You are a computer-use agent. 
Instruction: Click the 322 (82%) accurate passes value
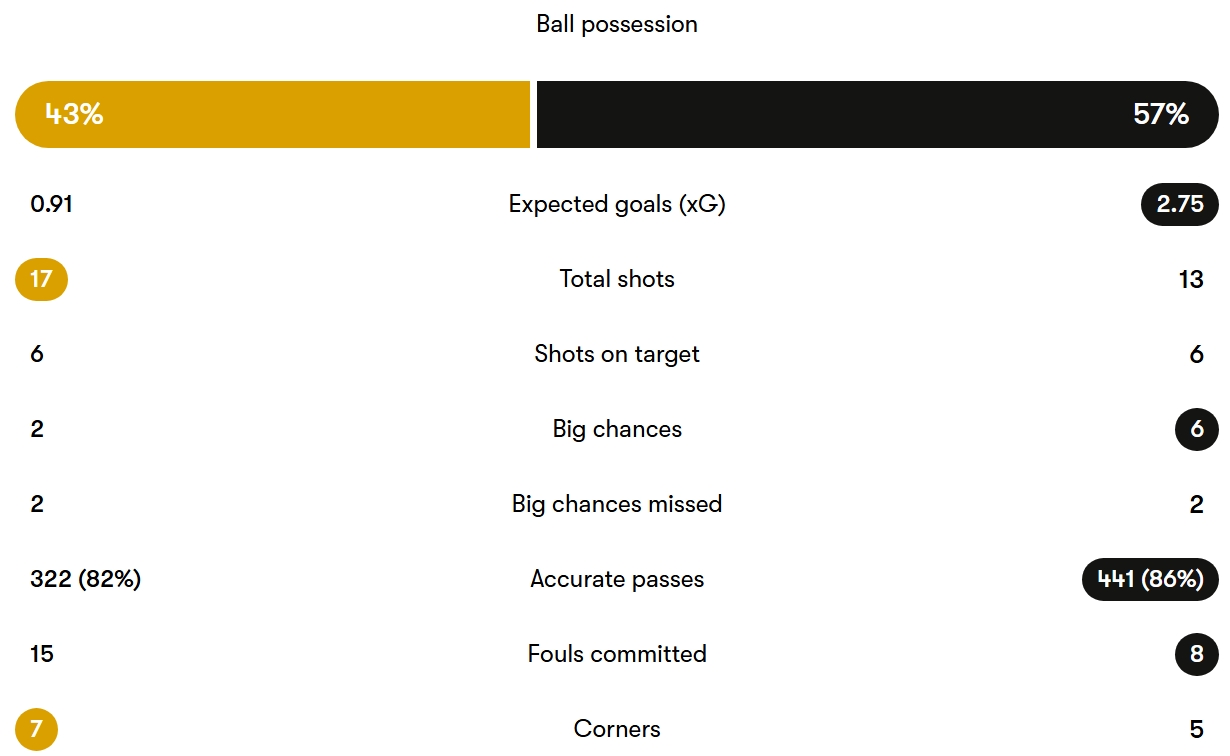point(86,579)
